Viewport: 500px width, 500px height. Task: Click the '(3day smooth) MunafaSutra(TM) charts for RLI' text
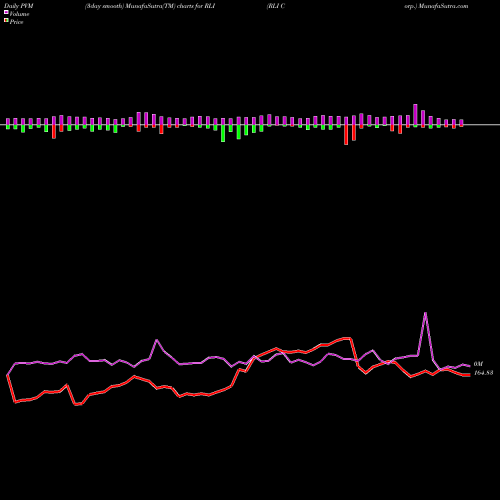point(150,6)
